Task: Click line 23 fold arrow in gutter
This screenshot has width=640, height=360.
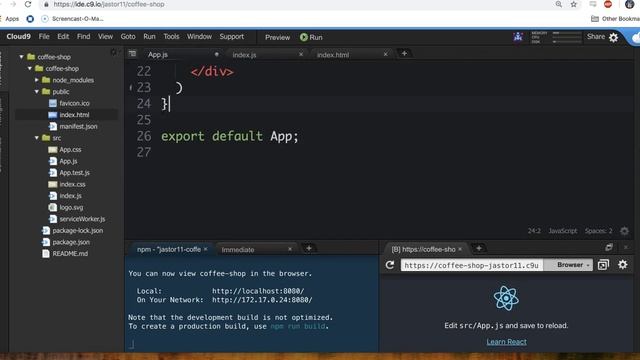Action: 131,87
